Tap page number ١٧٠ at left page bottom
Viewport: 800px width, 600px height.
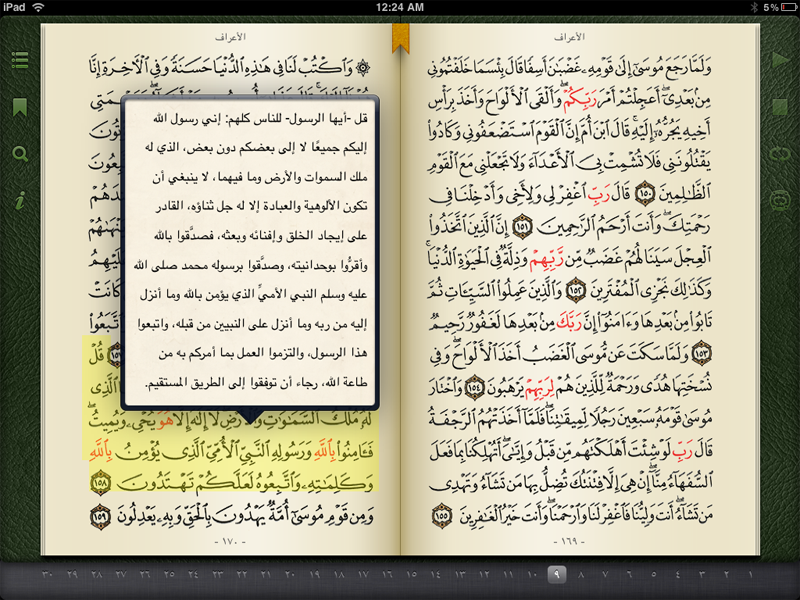[x=230, y=541]
